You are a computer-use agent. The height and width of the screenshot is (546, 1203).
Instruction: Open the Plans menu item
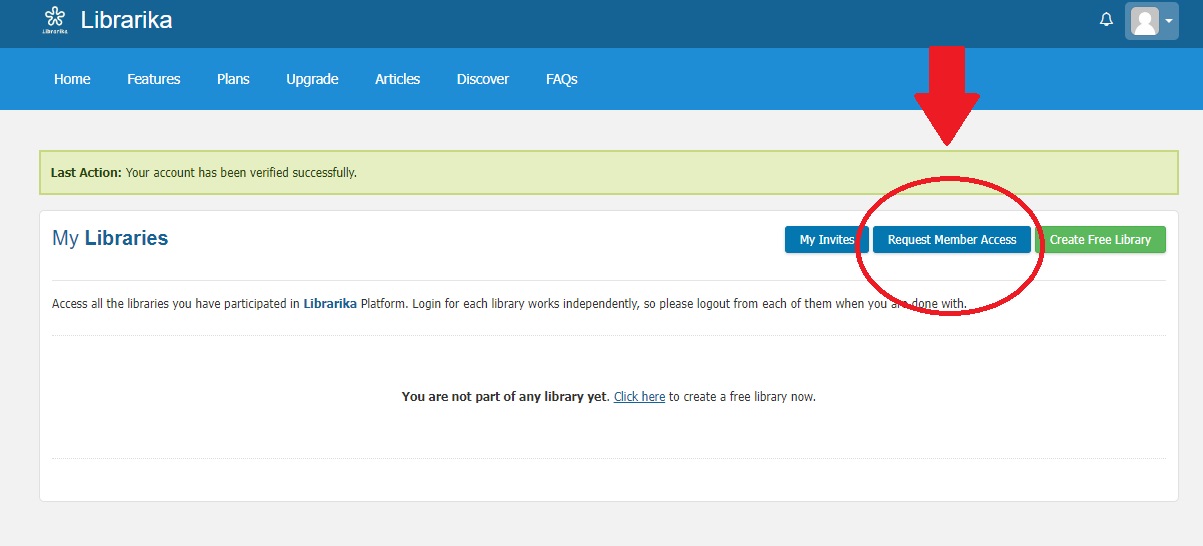233,79
